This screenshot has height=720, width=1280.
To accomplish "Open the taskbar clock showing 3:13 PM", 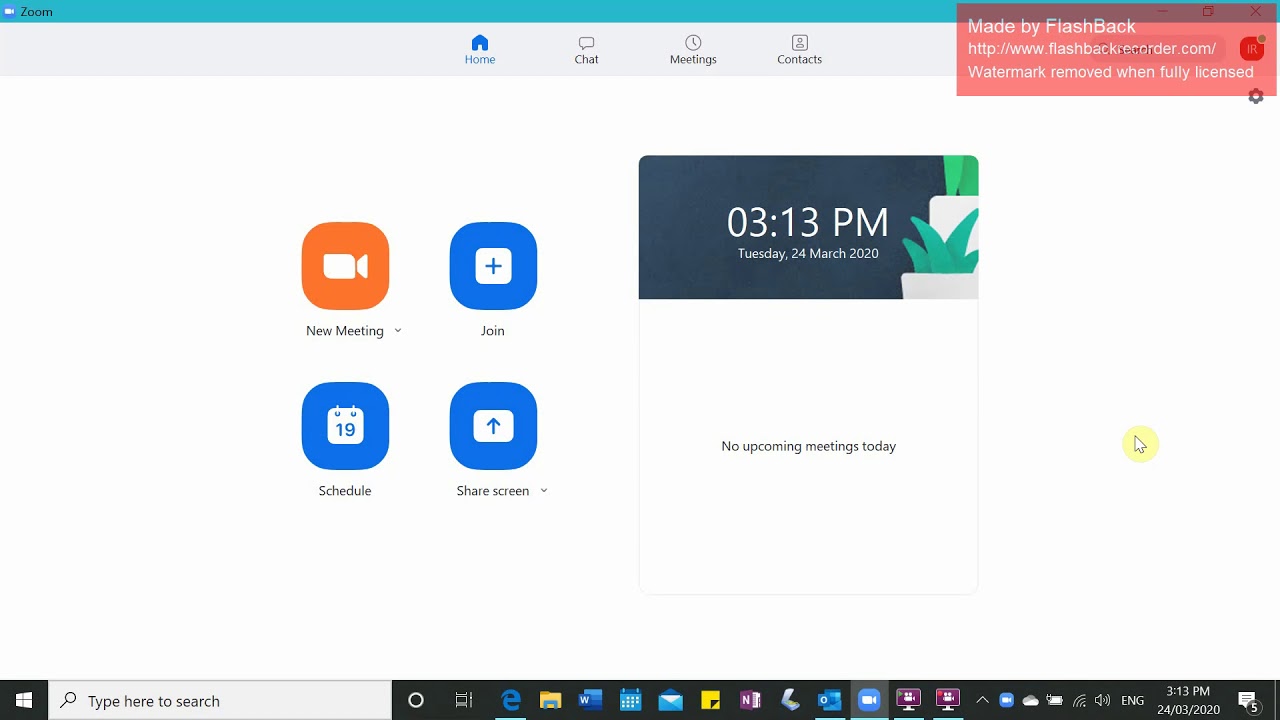I will 1188,701.
